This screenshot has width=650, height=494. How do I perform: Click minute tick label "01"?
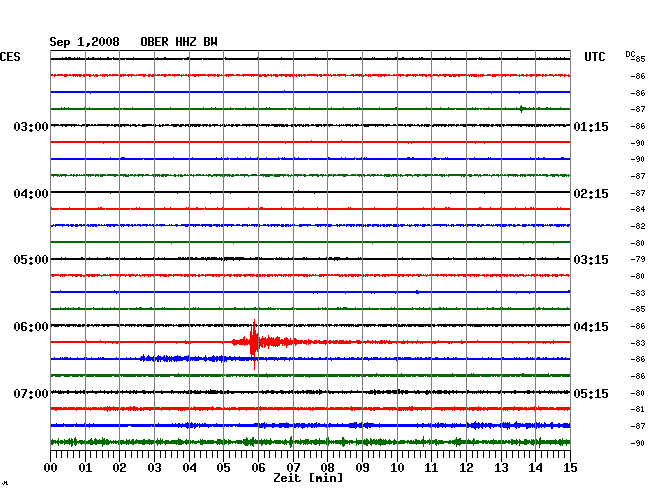(x=85, y=468)
